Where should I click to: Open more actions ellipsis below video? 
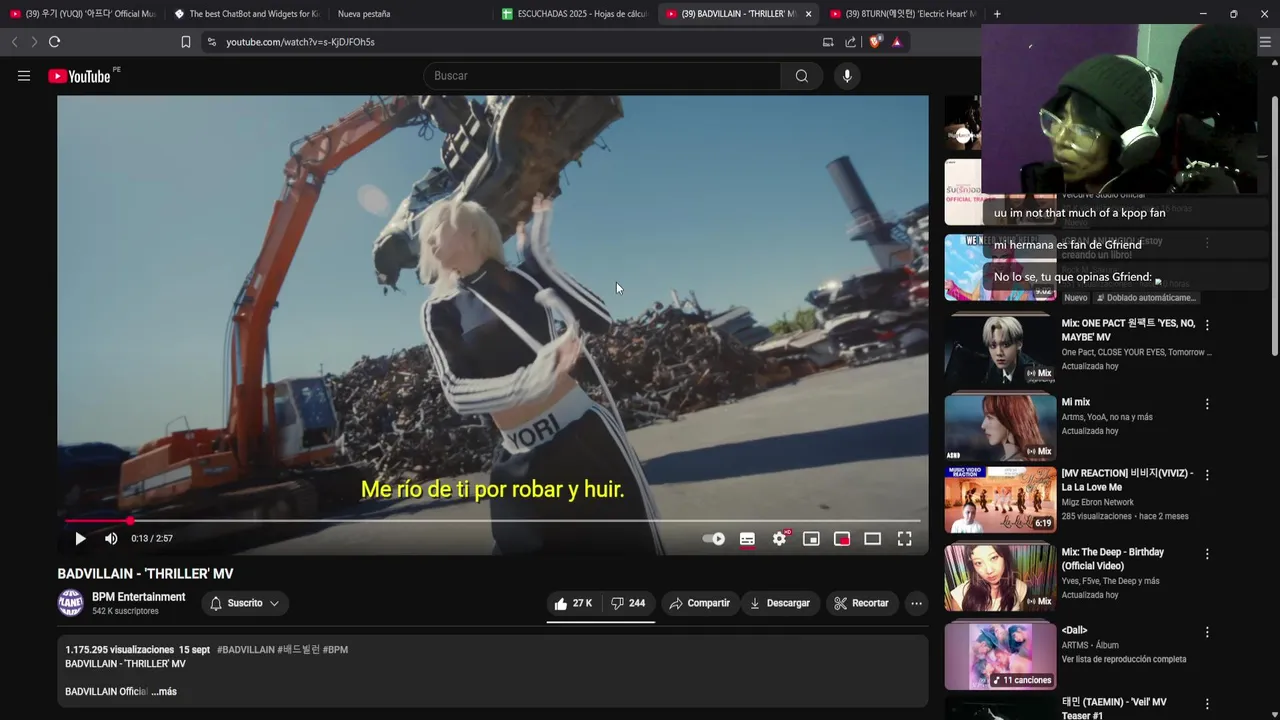coord(916,603)
